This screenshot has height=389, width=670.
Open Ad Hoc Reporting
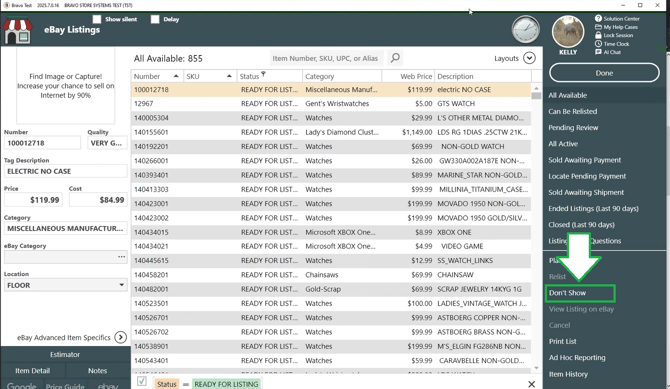point(577,358)
